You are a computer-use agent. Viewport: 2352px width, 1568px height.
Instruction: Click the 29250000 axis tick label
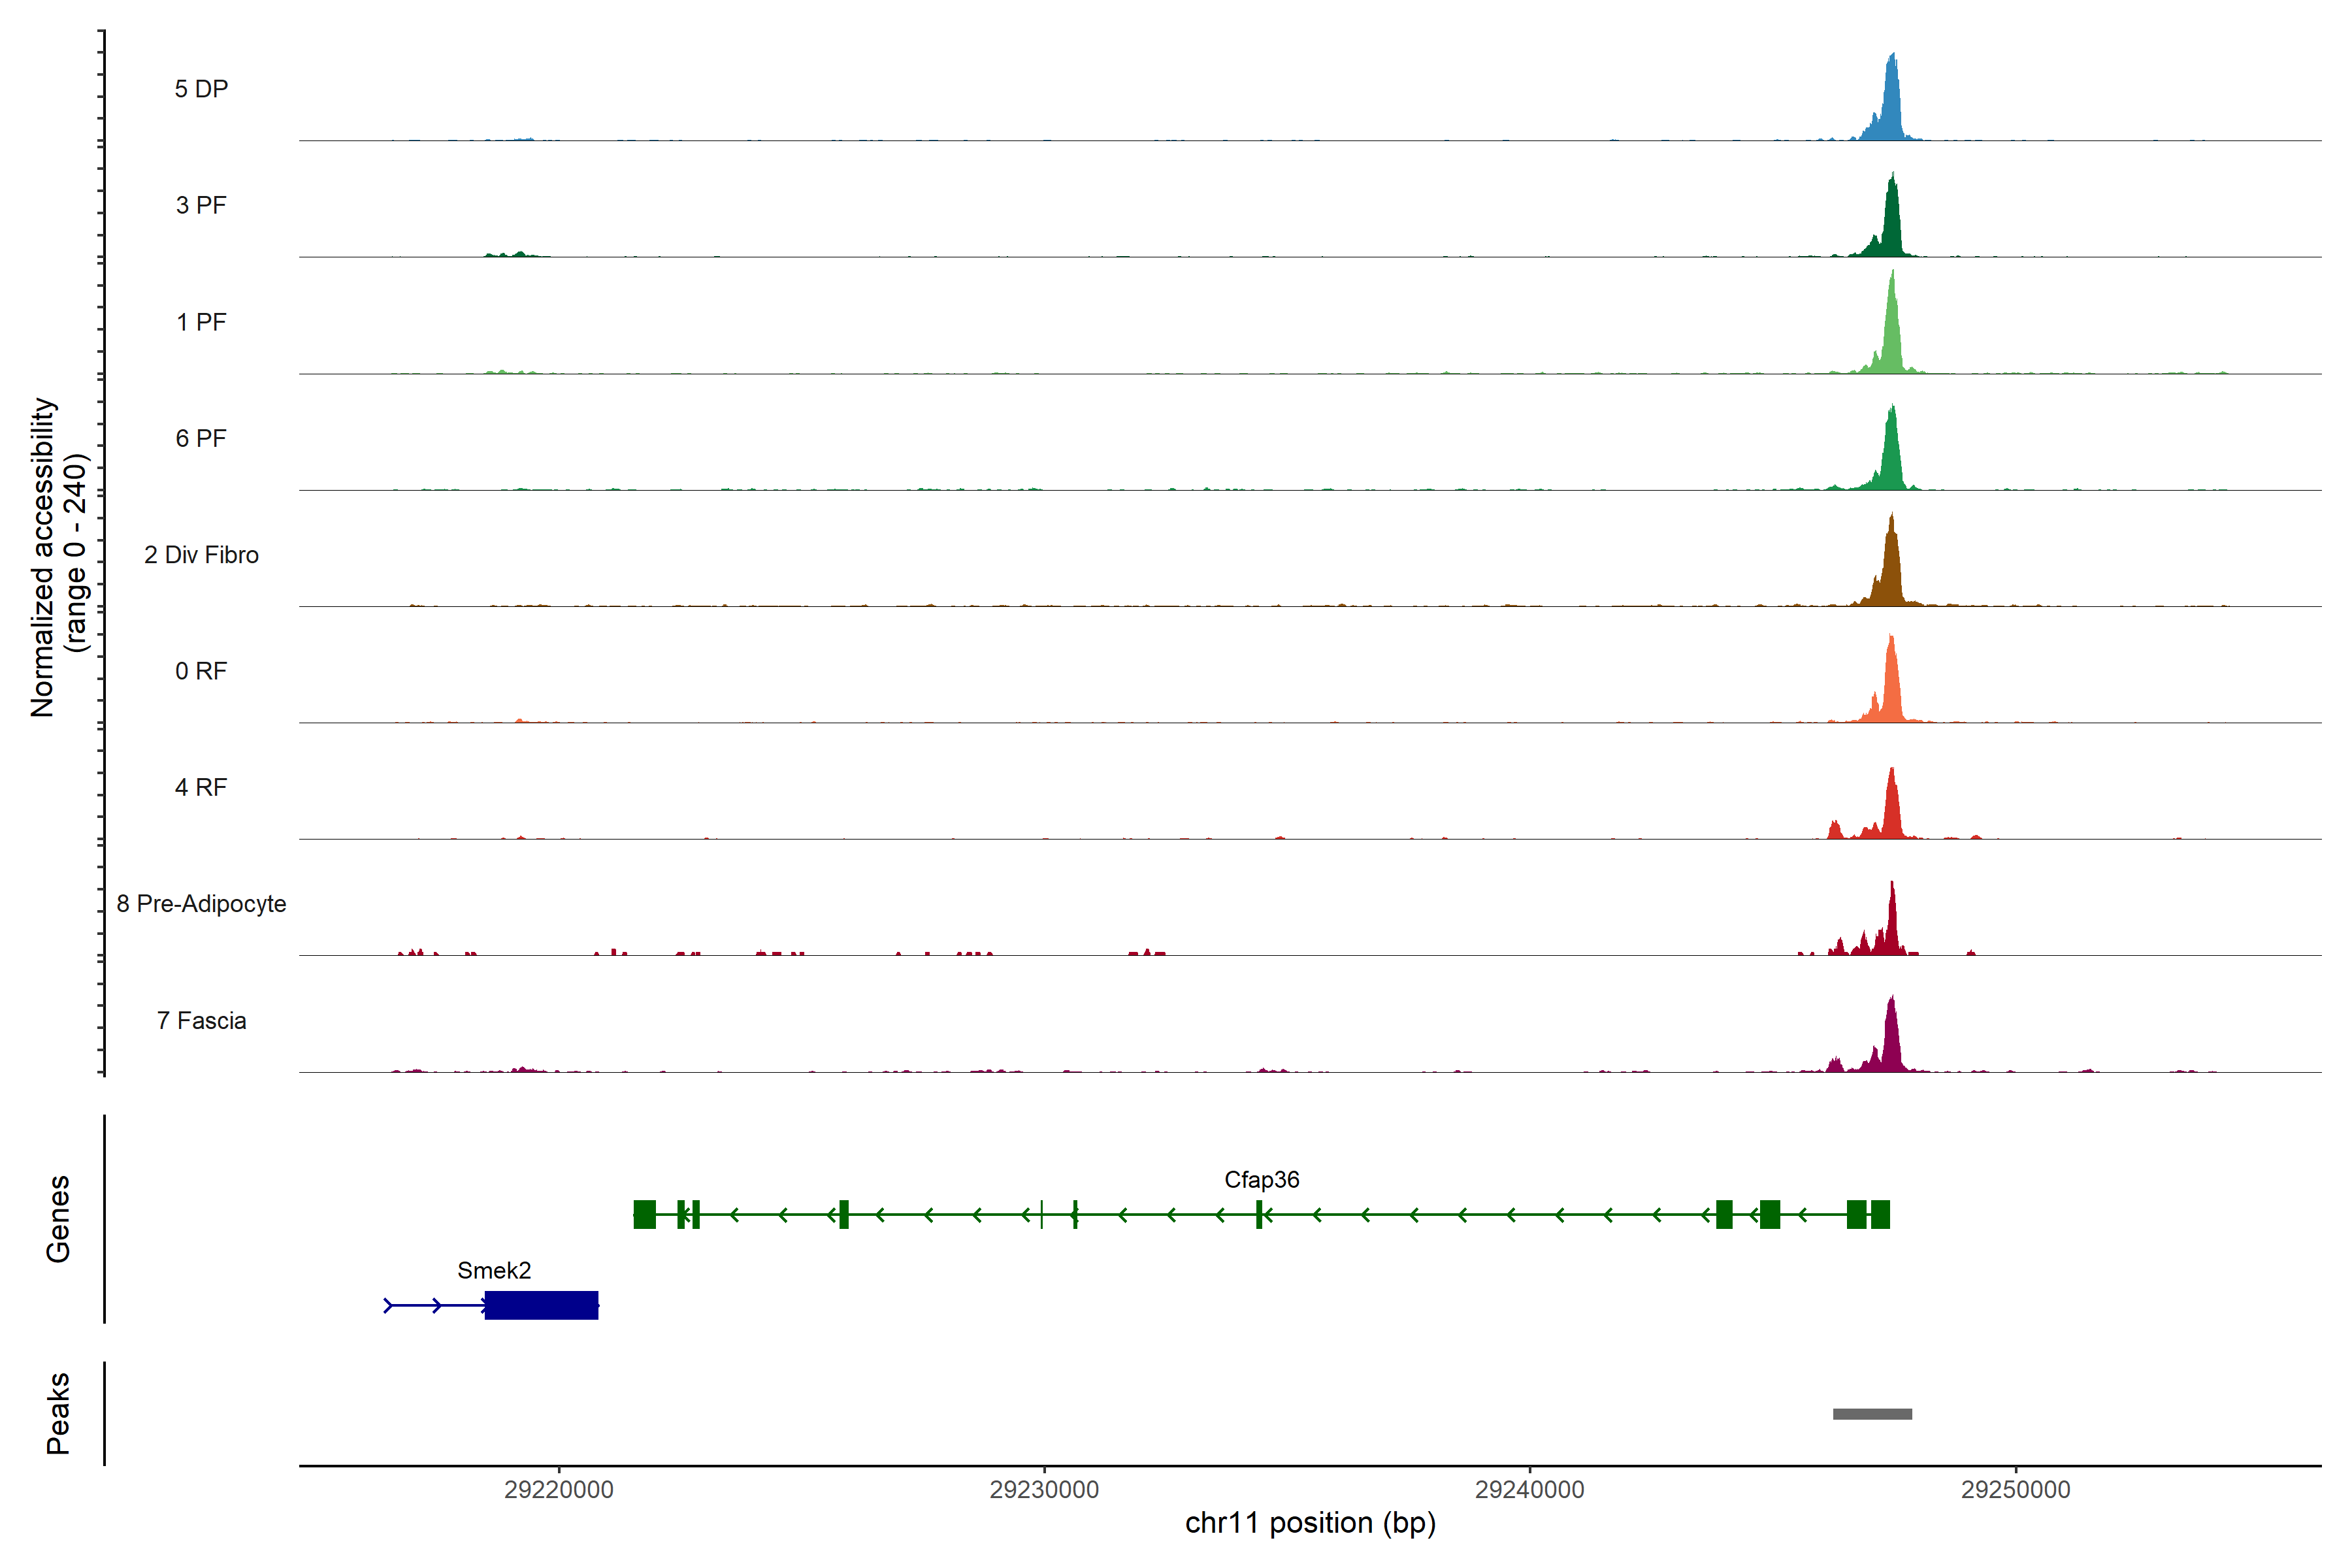pos(2015,1490)
